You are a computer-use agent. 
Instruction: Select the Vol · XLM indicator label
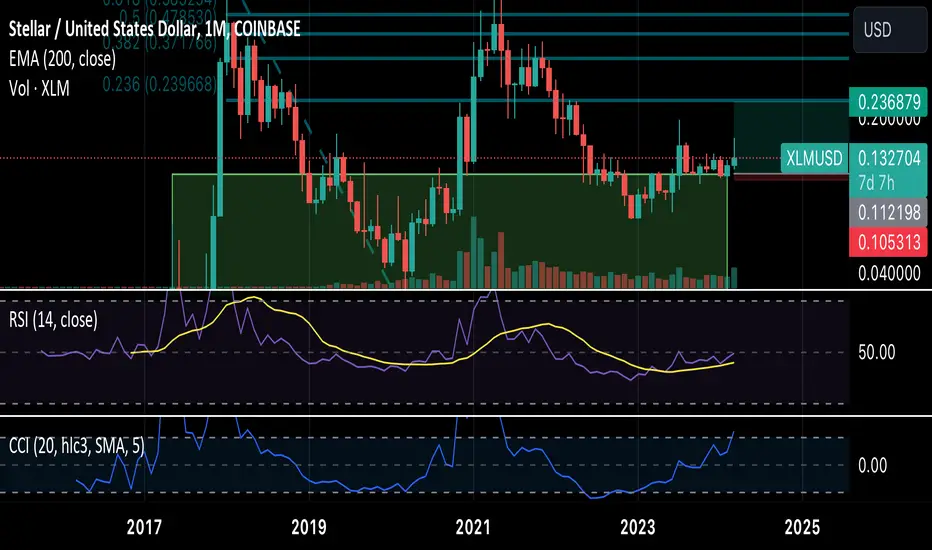[x=39, y=89]
